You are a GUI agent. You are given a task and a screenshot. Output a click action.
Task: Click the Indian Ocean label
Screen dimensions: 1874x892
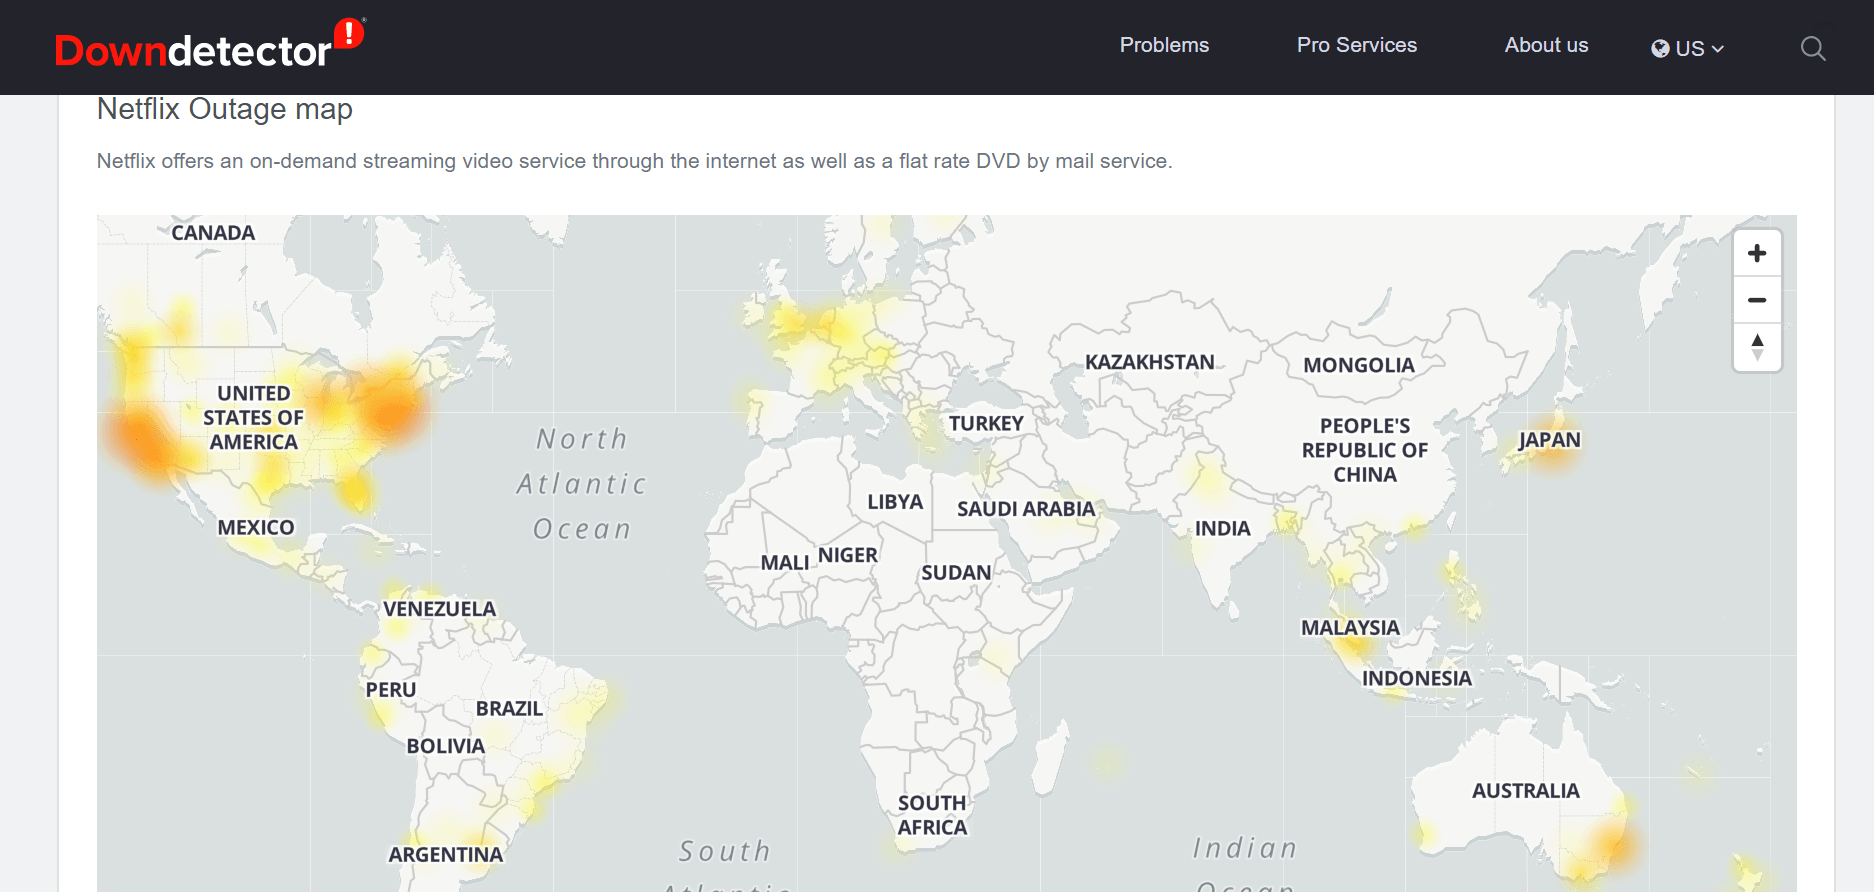pyautogui.click(x=1245, y=865)
